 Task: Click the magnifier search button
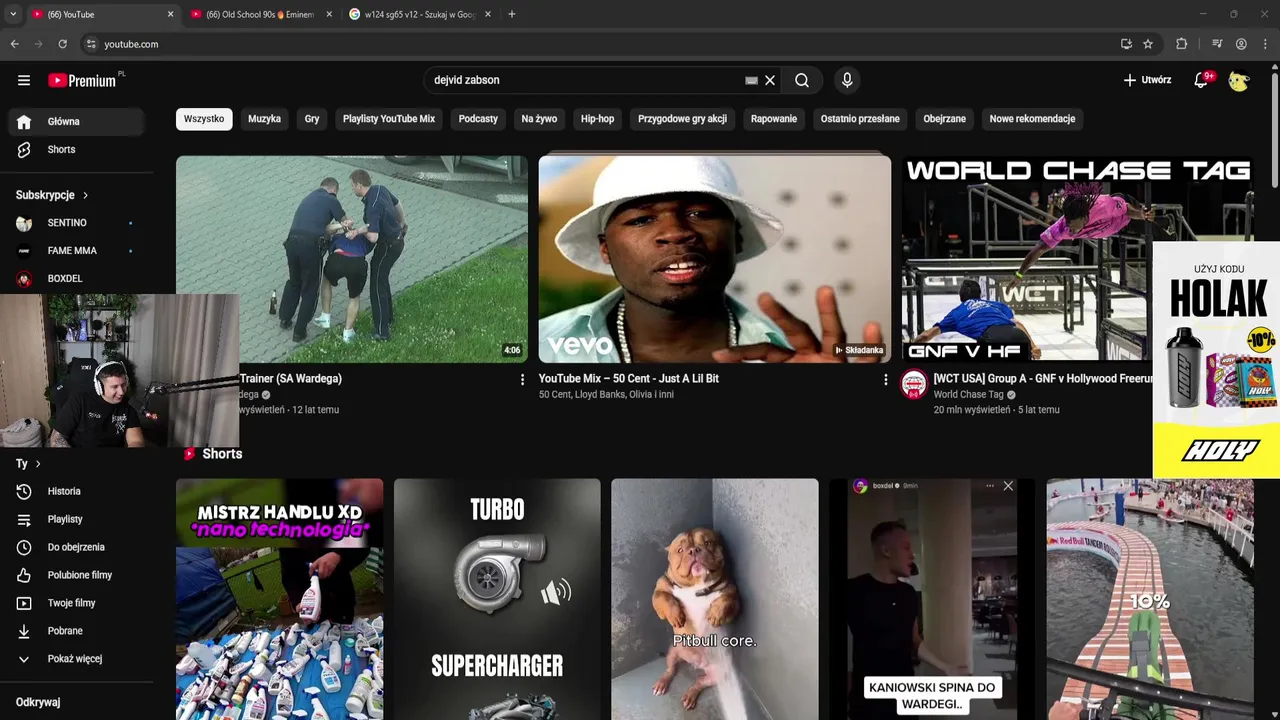click(x=802, y=80)
